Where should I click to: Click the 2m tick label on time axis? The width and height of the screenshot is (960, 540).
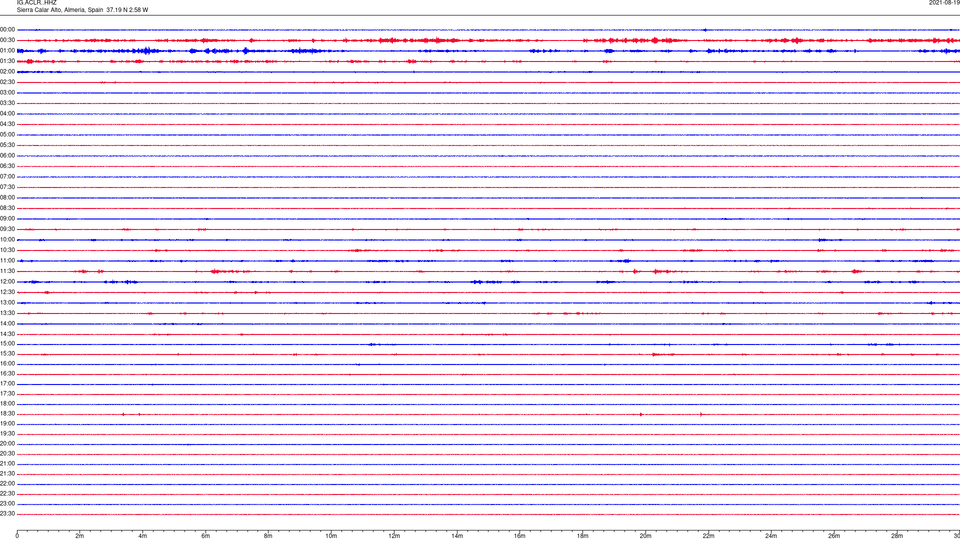pyautogui.click(x=80, y=536)
